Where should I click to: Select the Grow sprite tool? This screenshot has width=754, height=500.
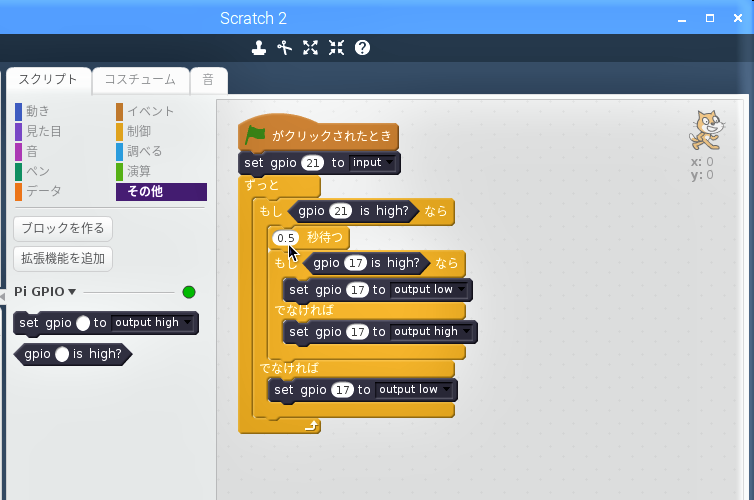point(311,48)
